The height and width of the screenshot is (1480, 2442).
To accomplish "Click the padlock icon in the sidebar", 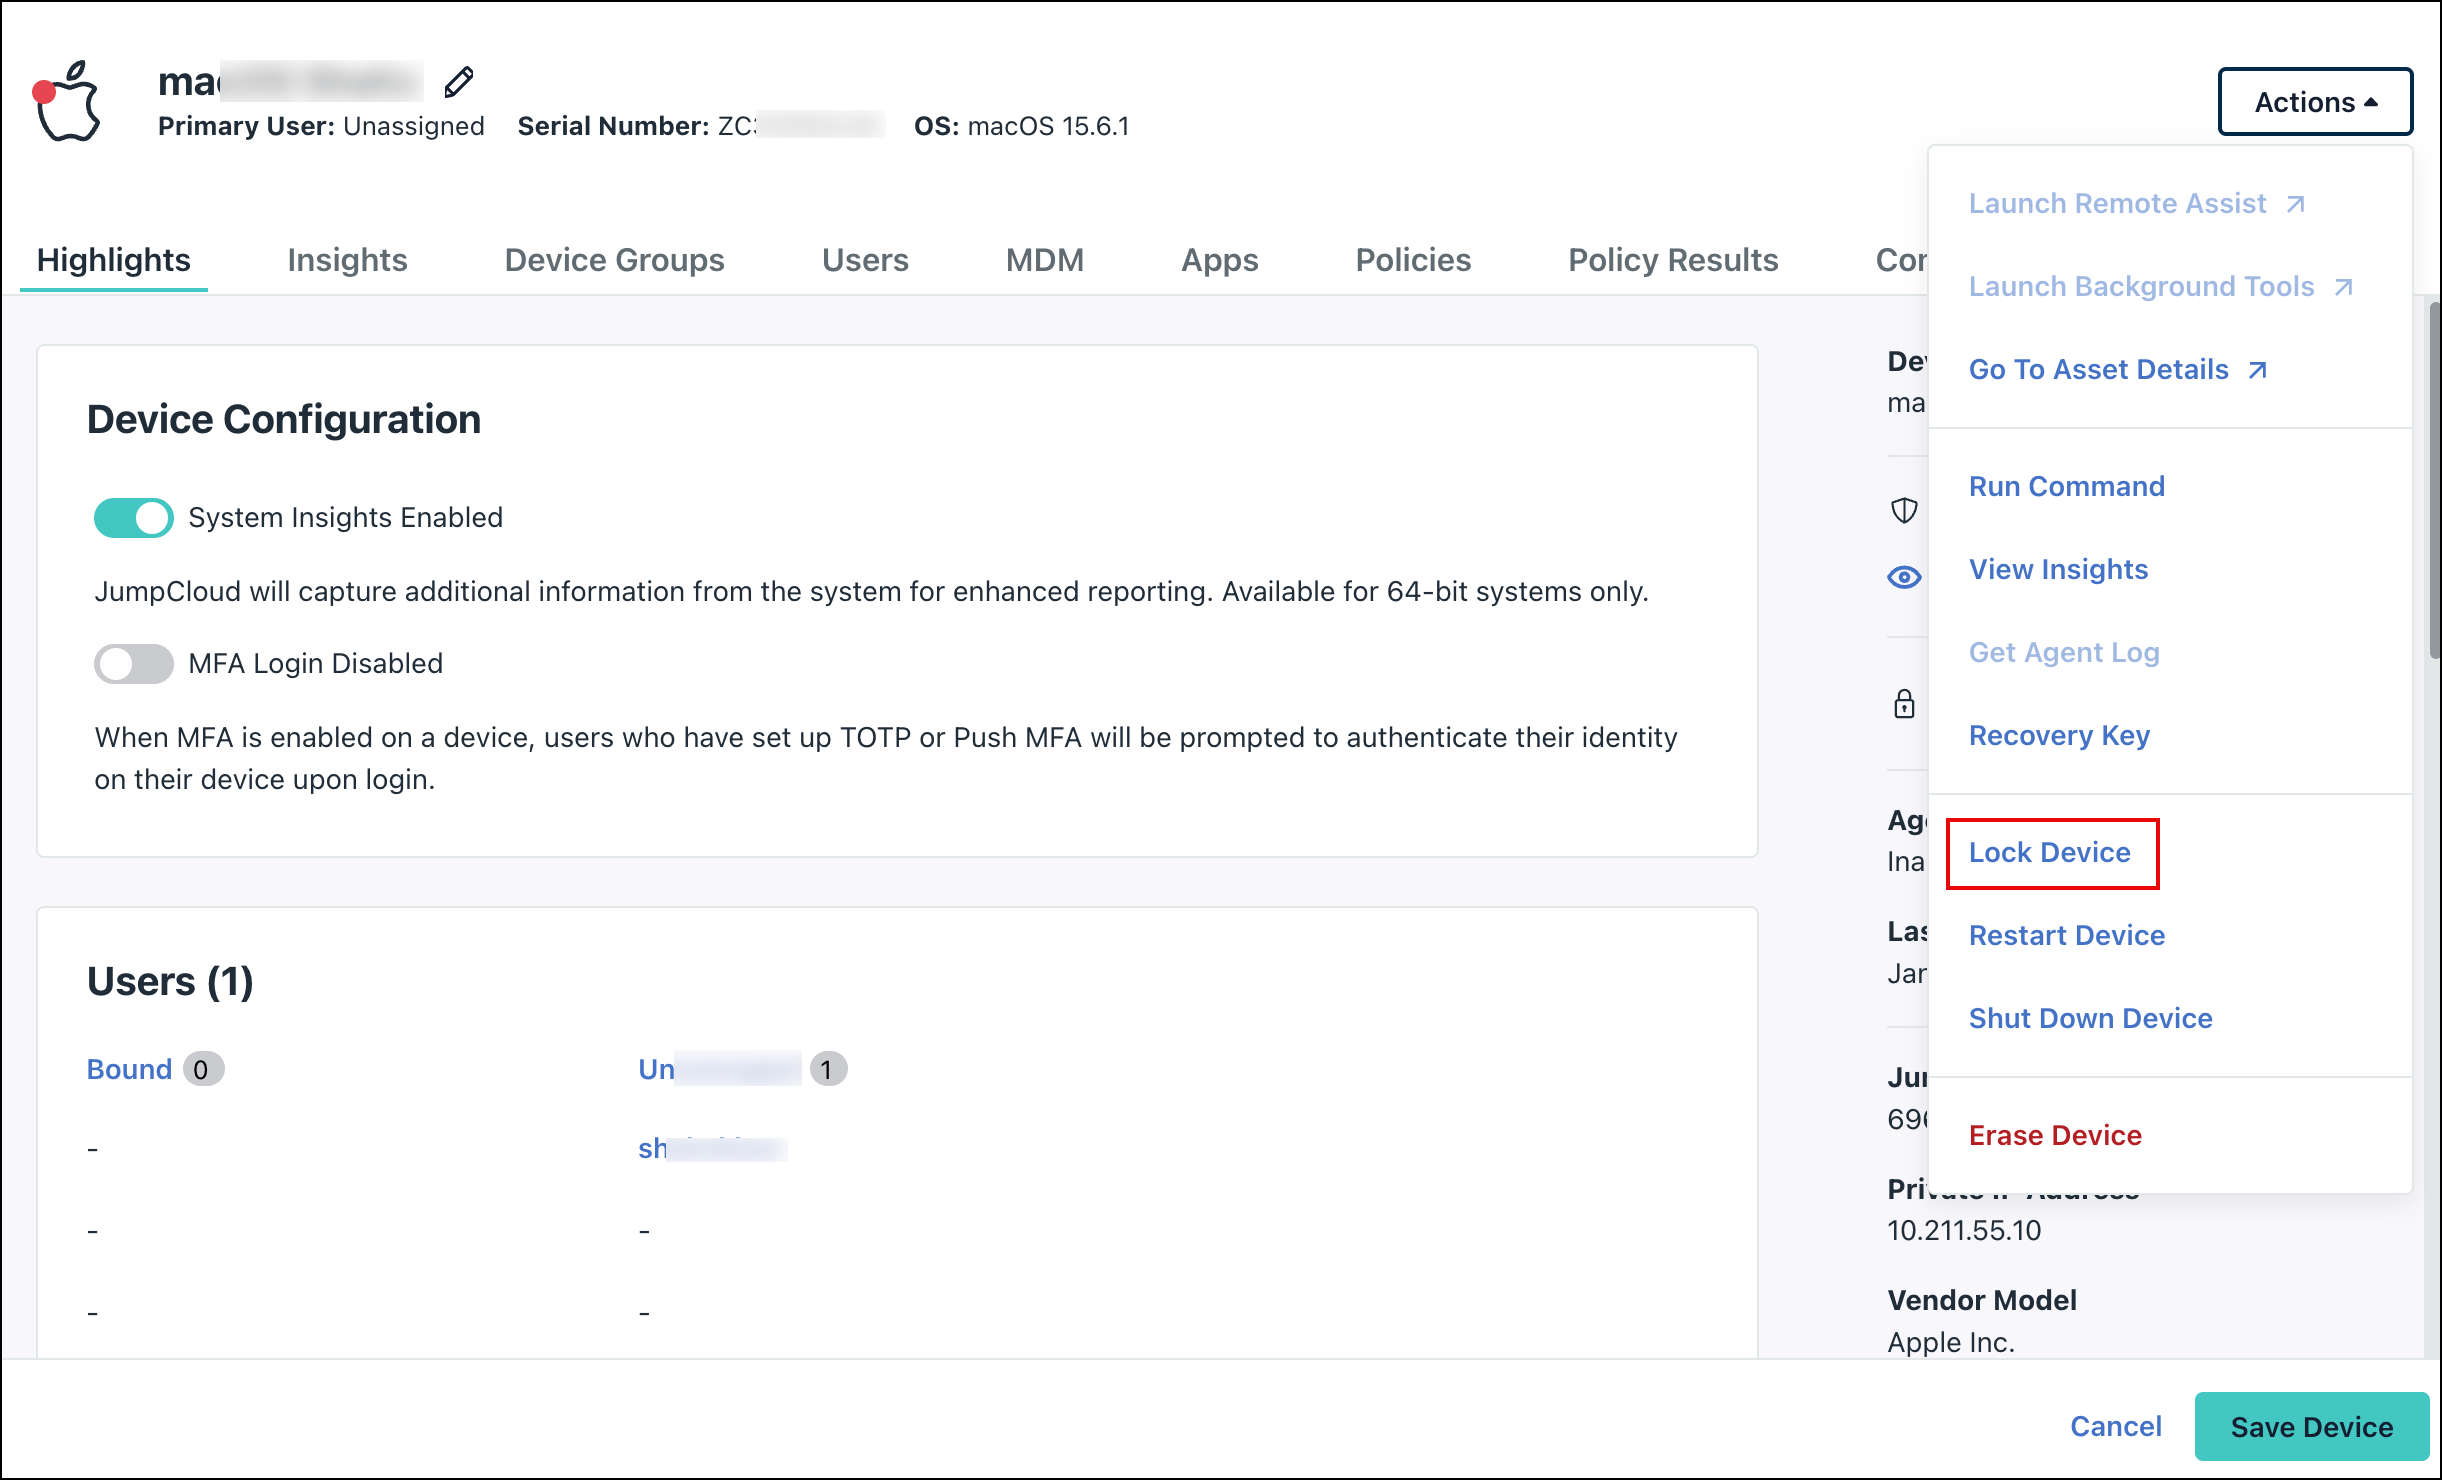I will (1904, 705).
